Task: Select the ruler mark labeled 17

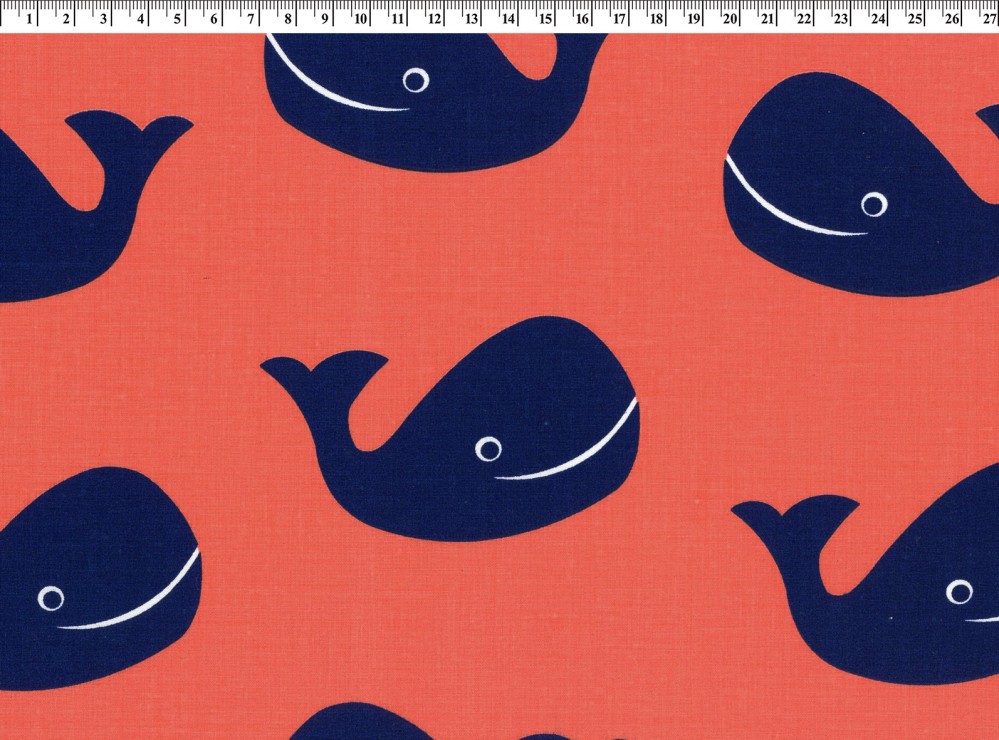Action: tap(619, 19)
